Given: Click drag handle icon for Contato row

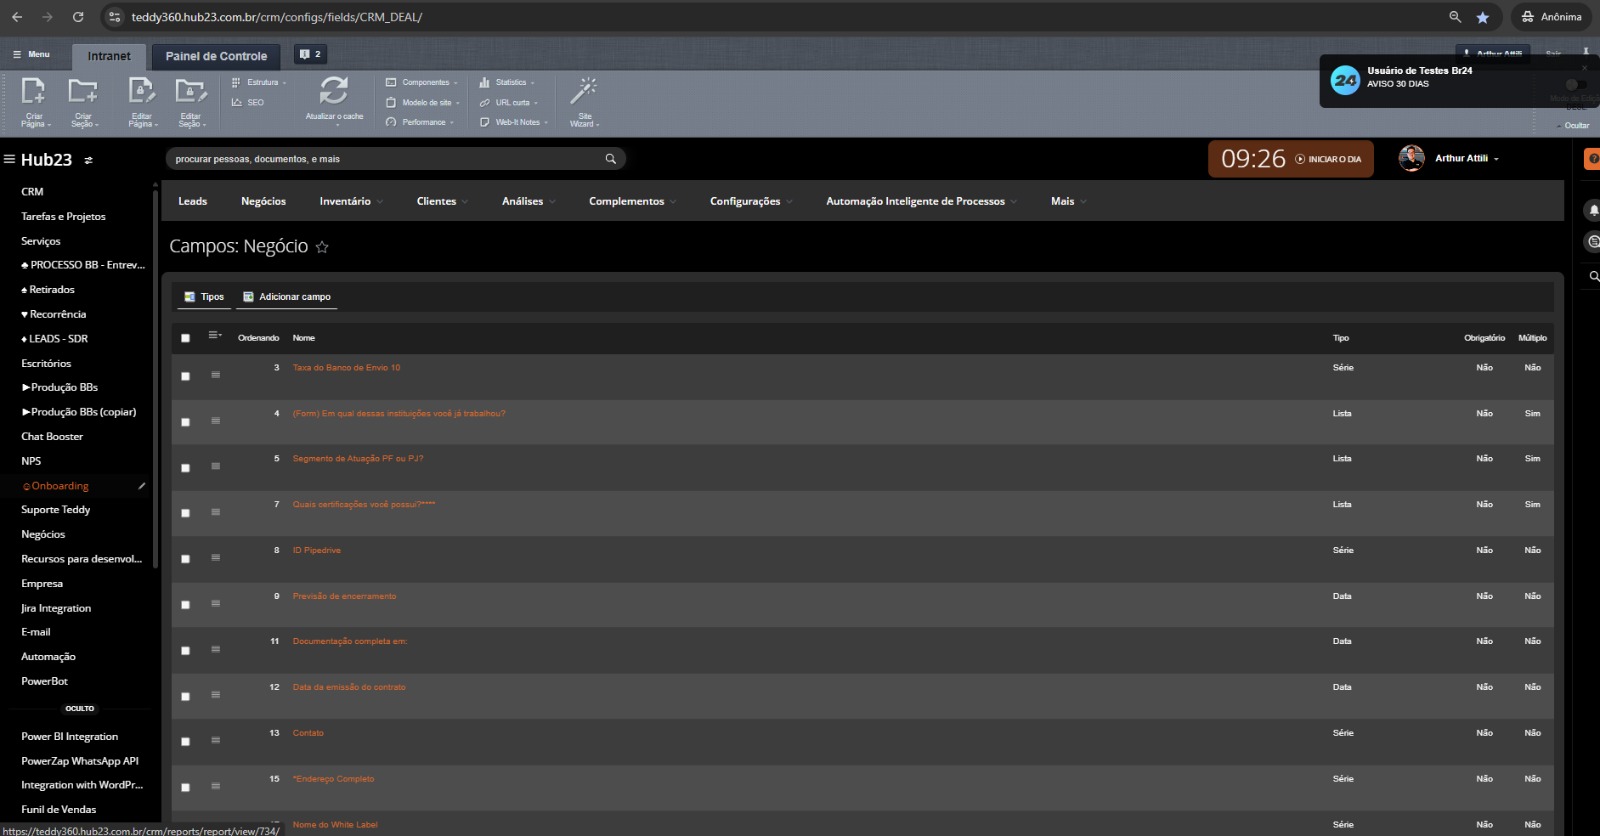Looking at the screenshot, I should (x=215, y=741).
